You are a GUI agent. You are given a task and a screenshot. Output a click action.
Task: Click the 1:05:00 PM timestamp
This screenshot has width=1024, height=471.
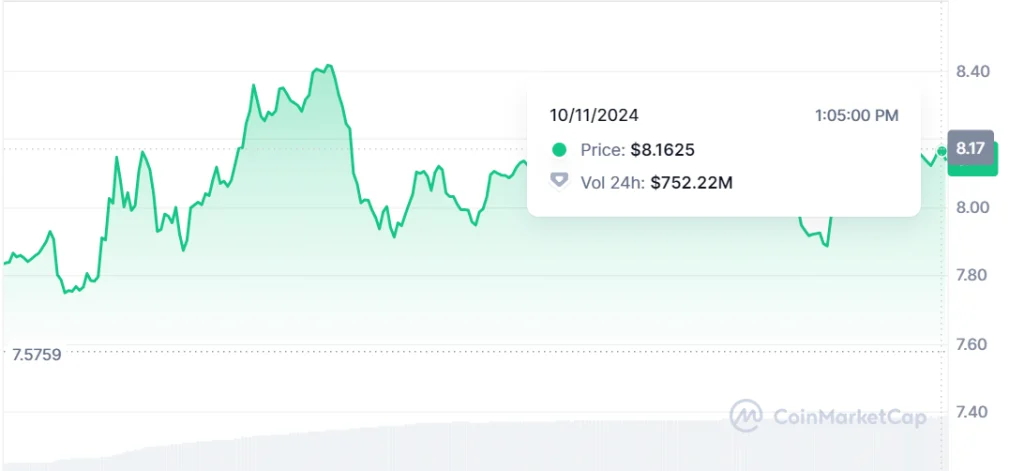[x=856, y=115]
